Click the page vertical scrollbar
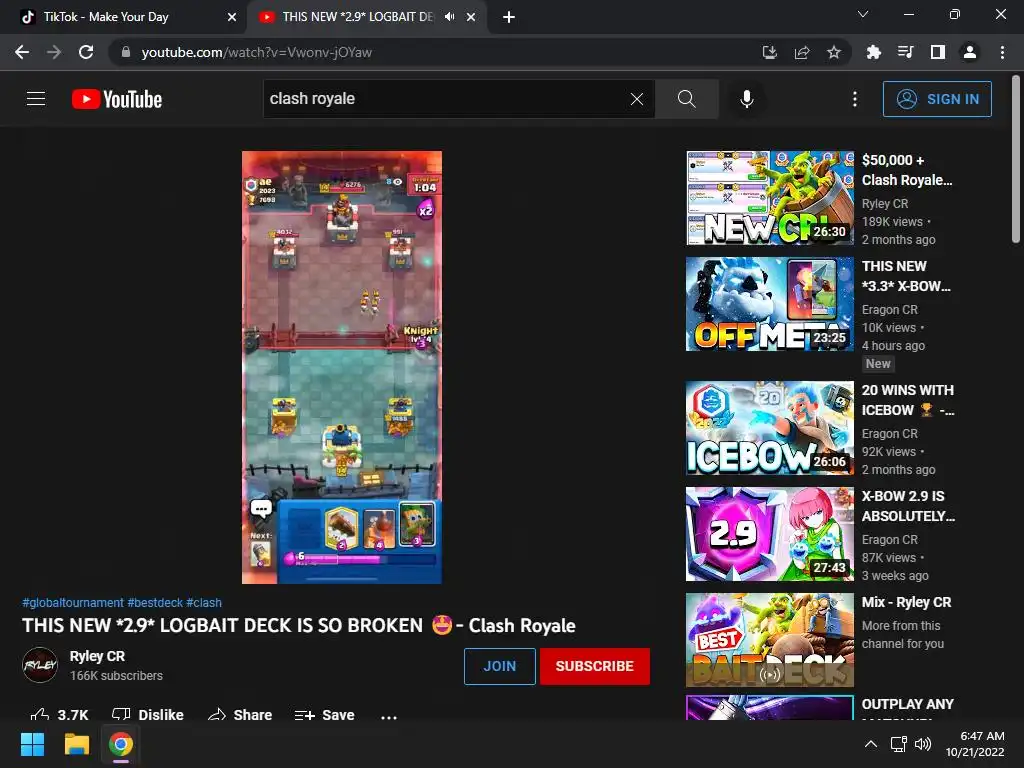 (1016, 159)
